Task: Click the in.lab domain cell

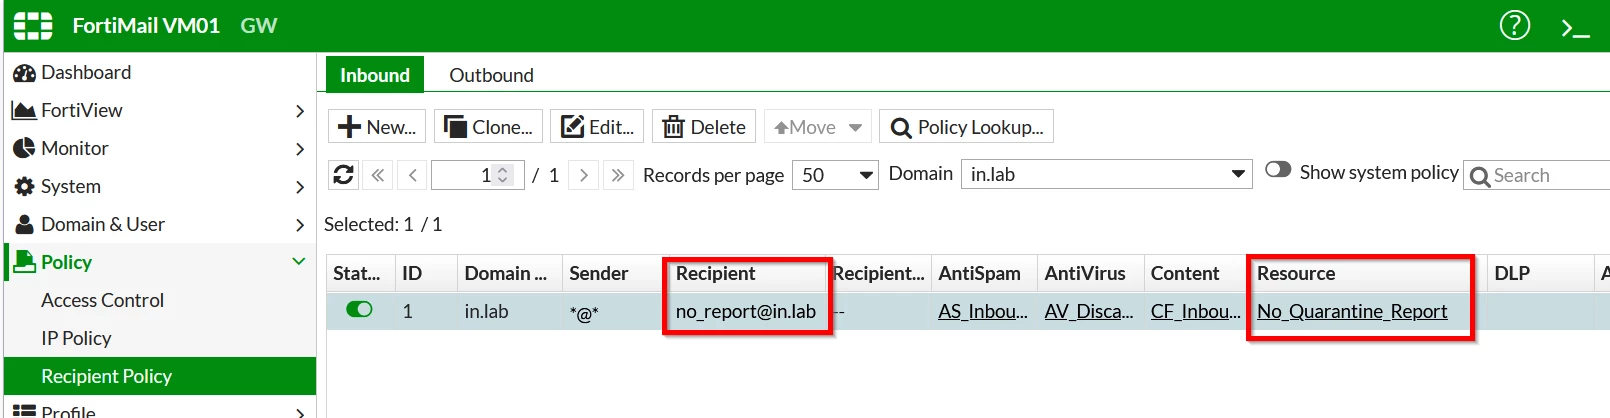Action: pos(486,311)
